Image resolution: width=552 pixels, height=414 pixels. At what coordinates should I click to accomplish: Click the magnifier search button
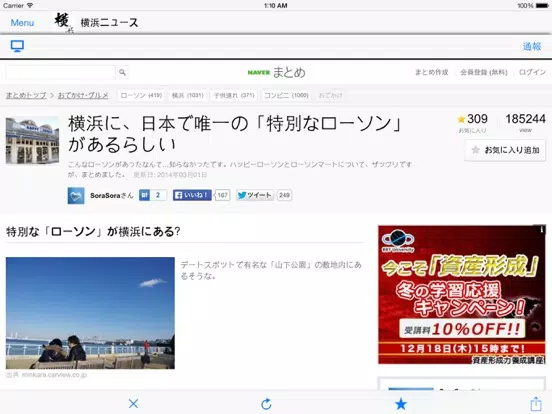[122, 72]
